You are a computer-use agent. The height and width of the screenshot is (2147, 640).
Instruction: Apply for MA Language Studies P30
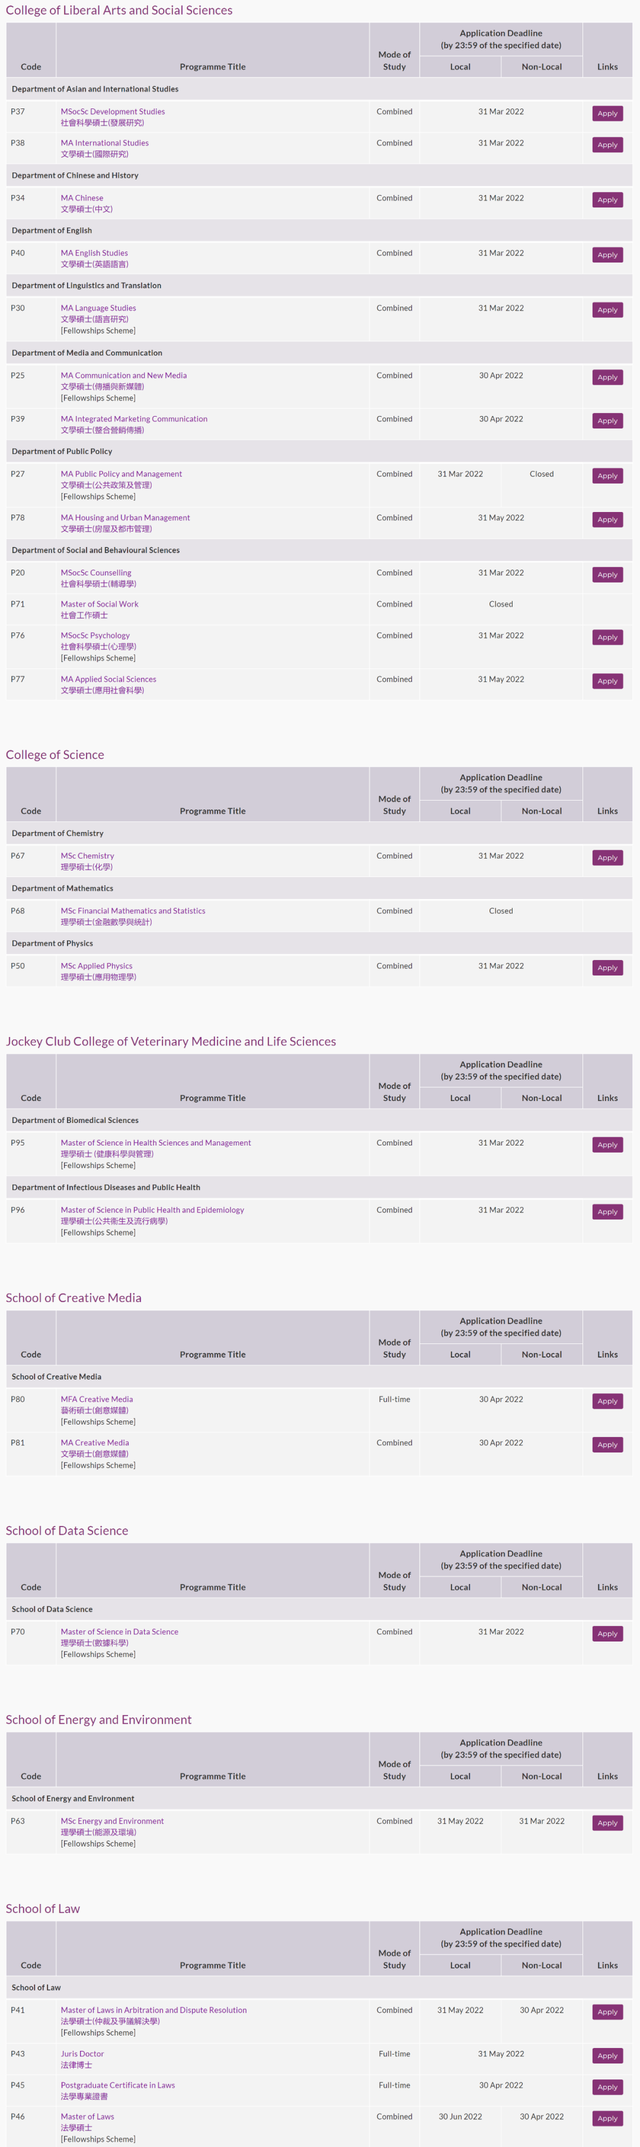607,310
